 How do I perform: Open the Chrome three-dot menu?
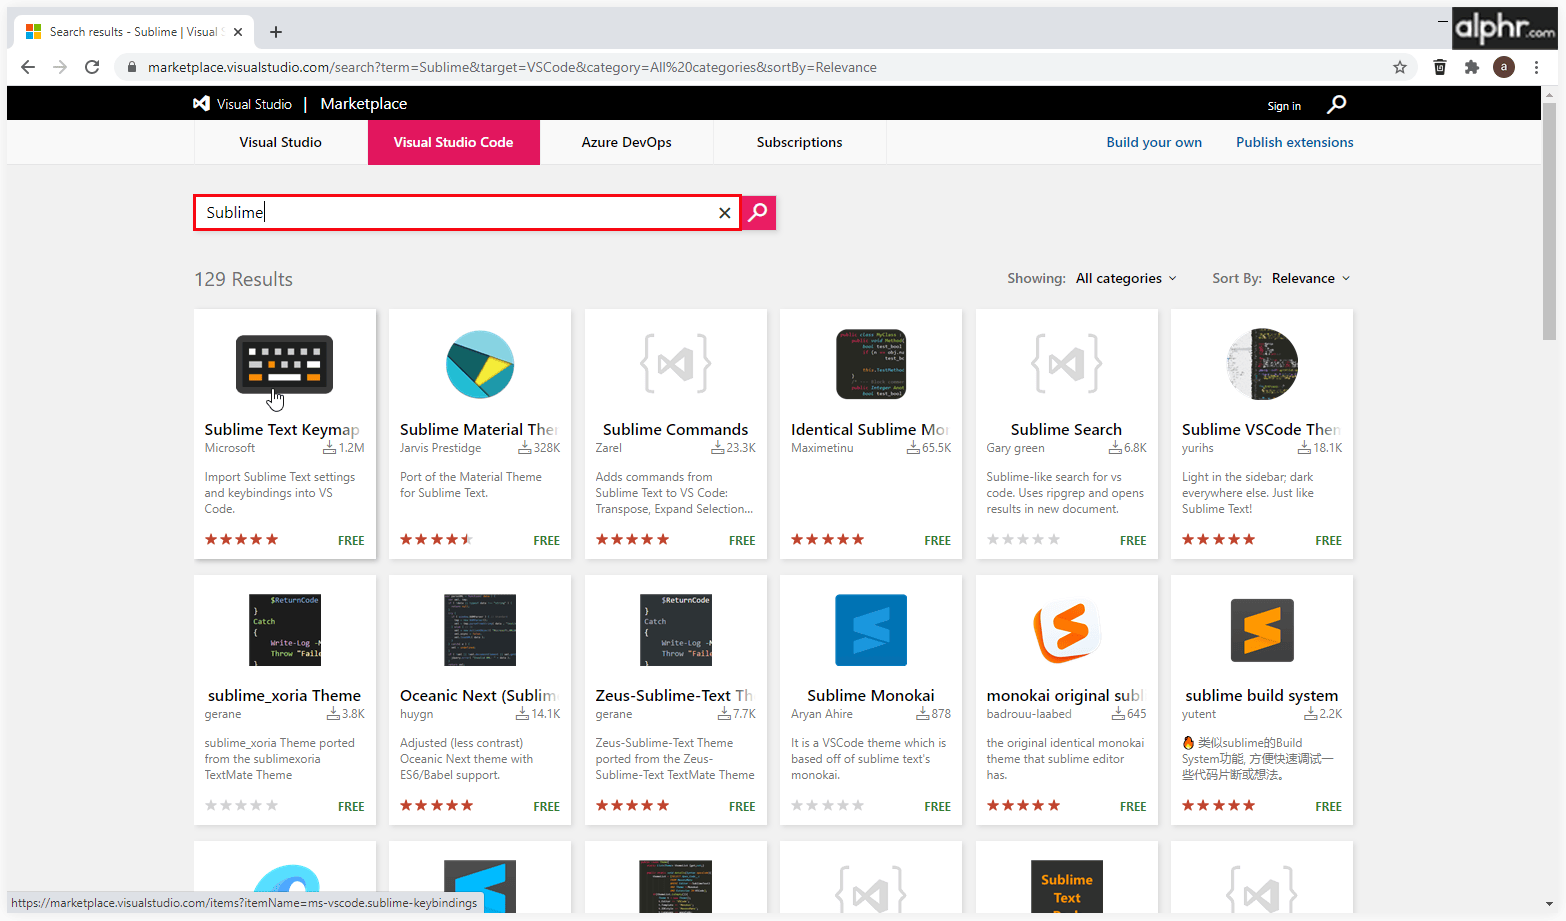pyautogui.click(x=1537, y=67)
